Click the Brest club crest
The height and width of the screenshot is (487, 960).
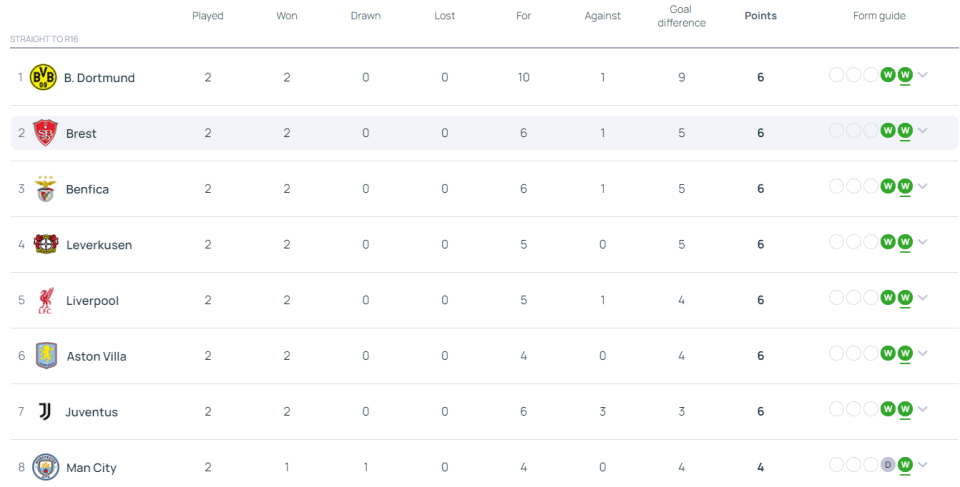(45, 133)
